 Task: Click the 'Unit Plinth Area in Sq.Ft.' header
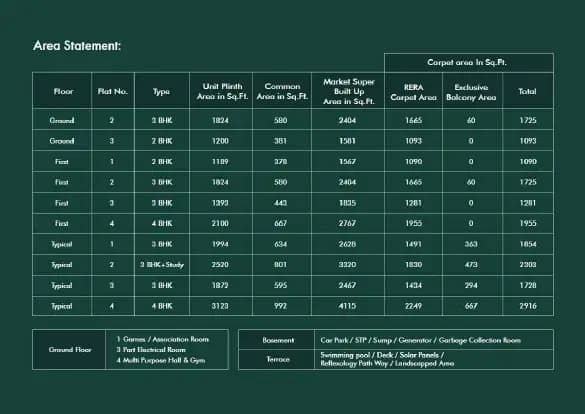(x=222, y=91)
